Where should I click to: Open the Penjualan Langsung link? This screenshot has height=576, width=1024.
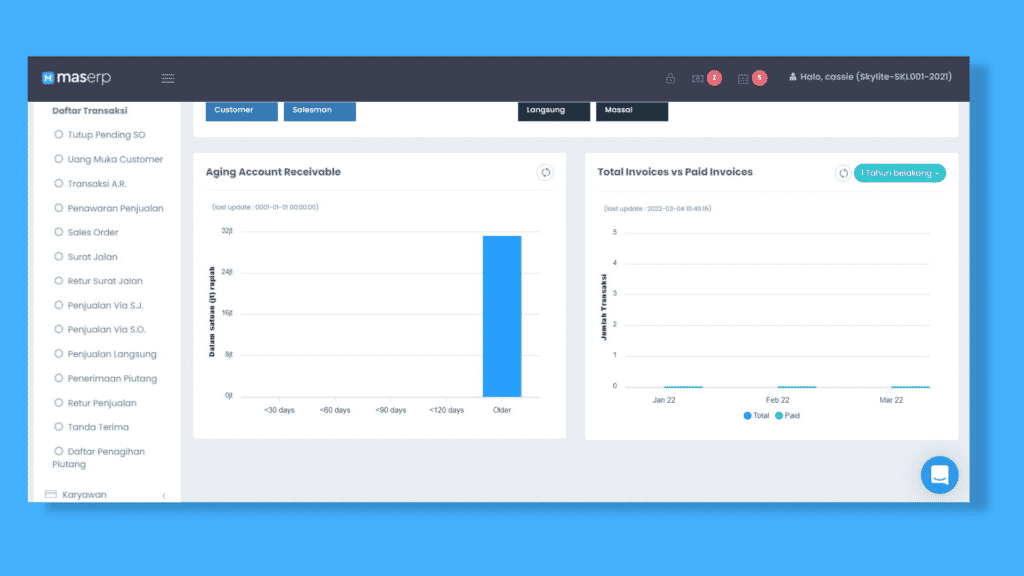[x=113, y=353]
